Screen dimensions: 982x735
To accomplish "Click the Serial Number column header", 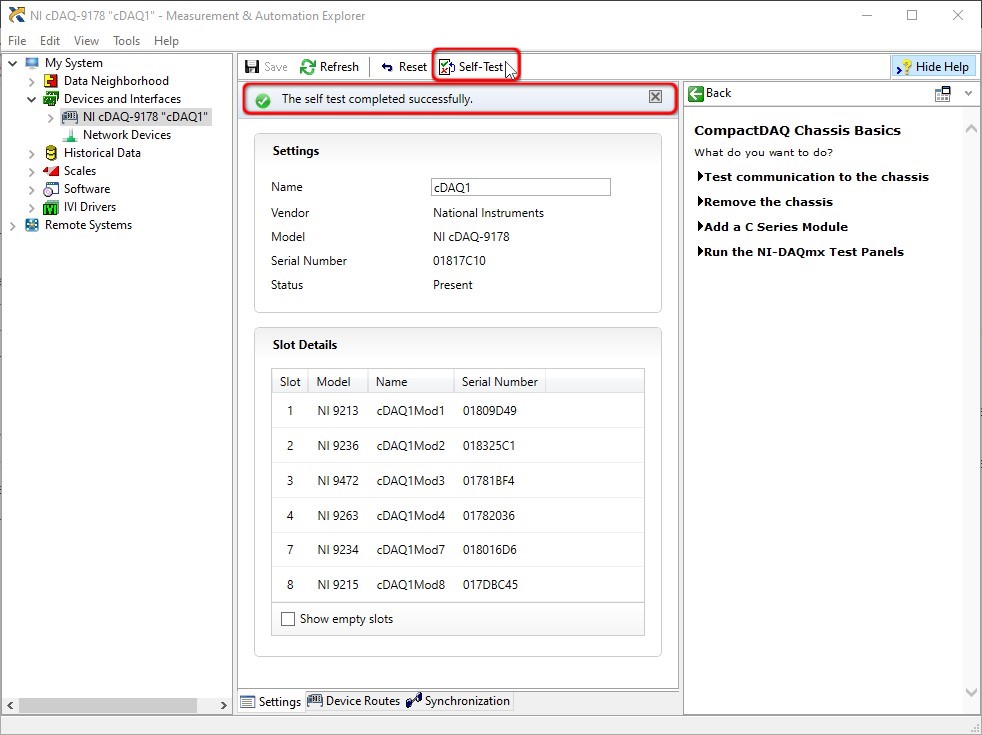I will [500, 381].
